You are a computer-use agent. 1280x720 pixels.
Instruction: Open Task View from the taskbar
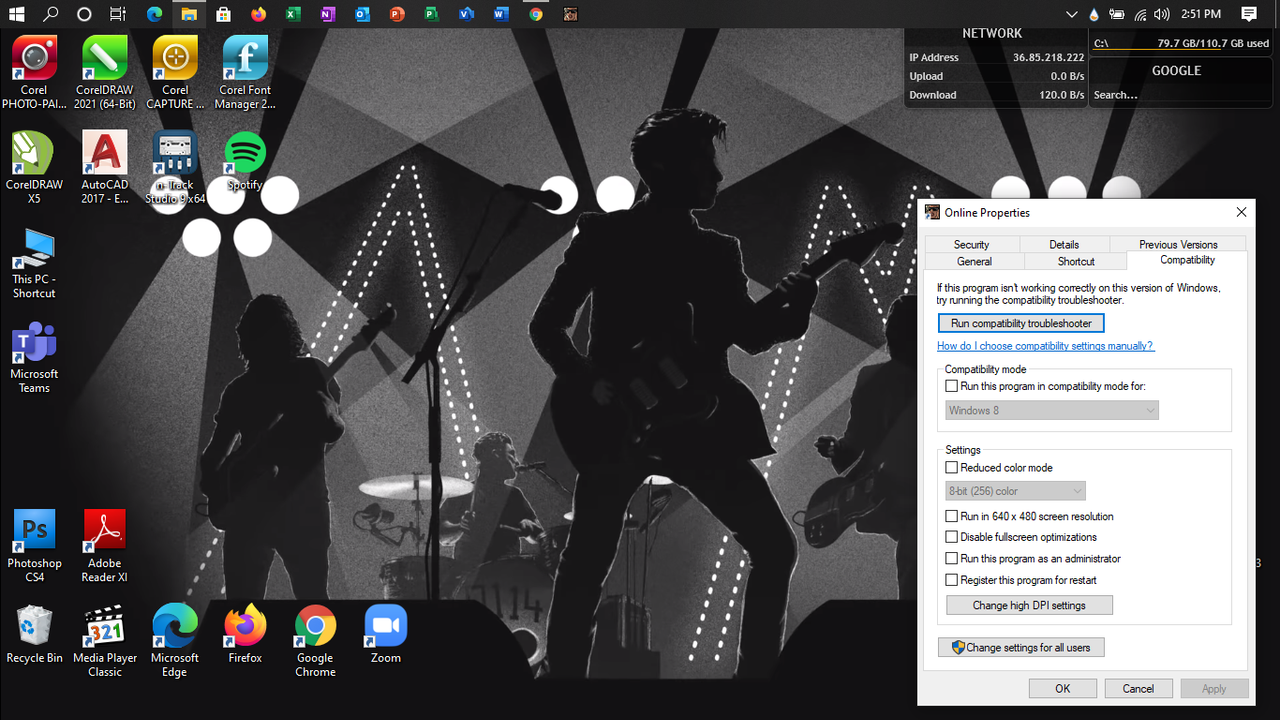tap(118, 14)
